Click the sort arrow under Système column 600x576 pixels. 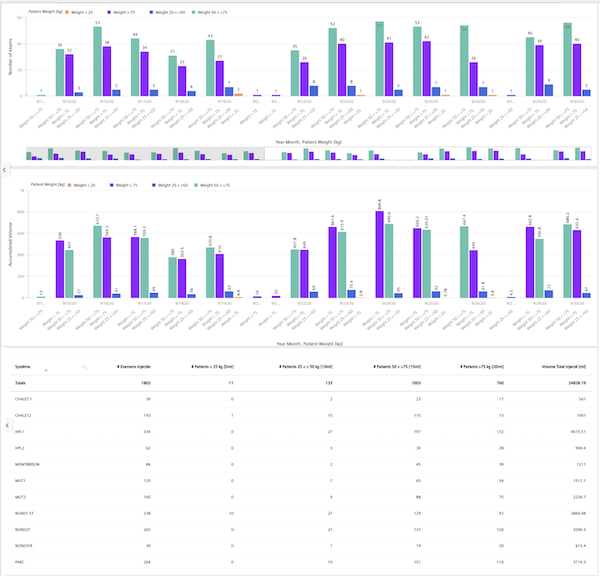coord(44,371)
